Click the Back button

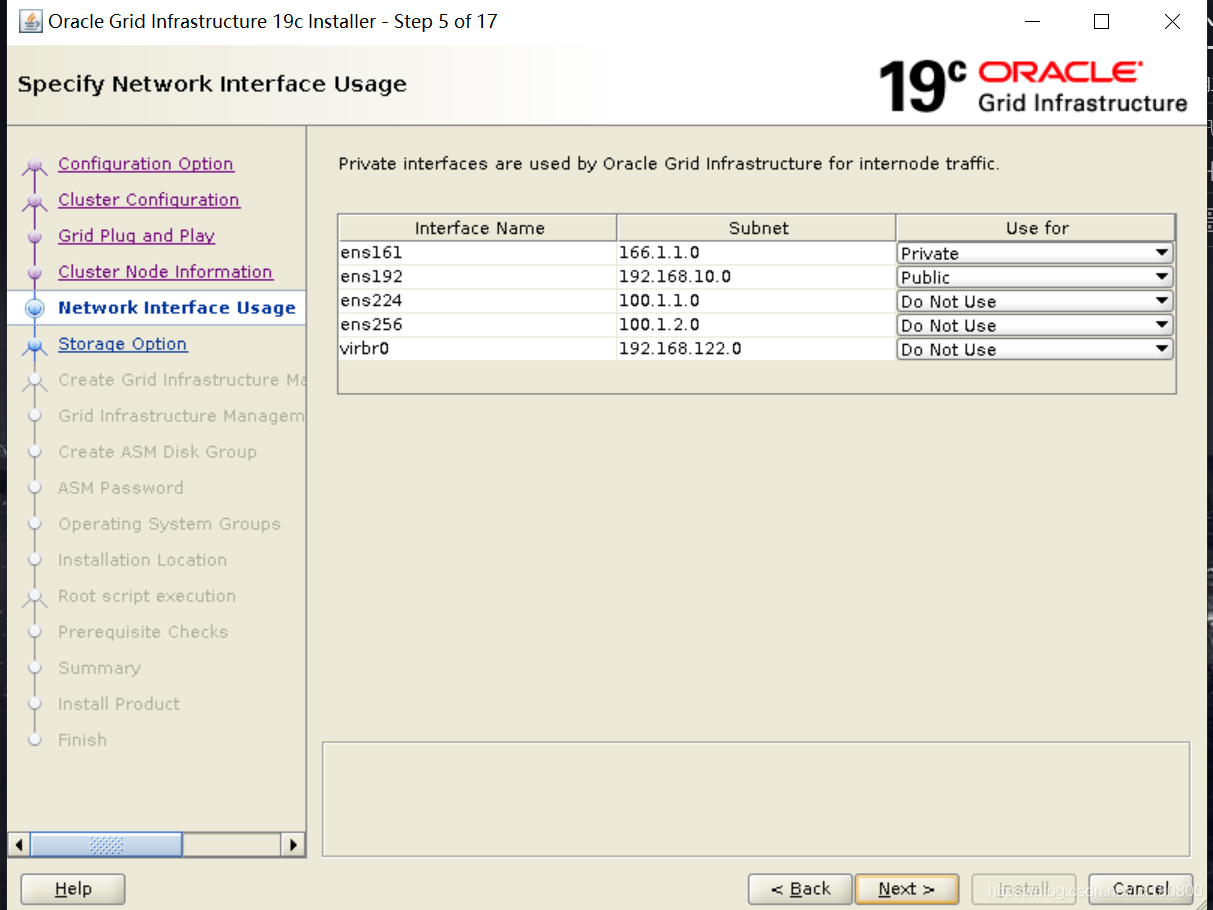pyautogui.click(x=800, y=889)
